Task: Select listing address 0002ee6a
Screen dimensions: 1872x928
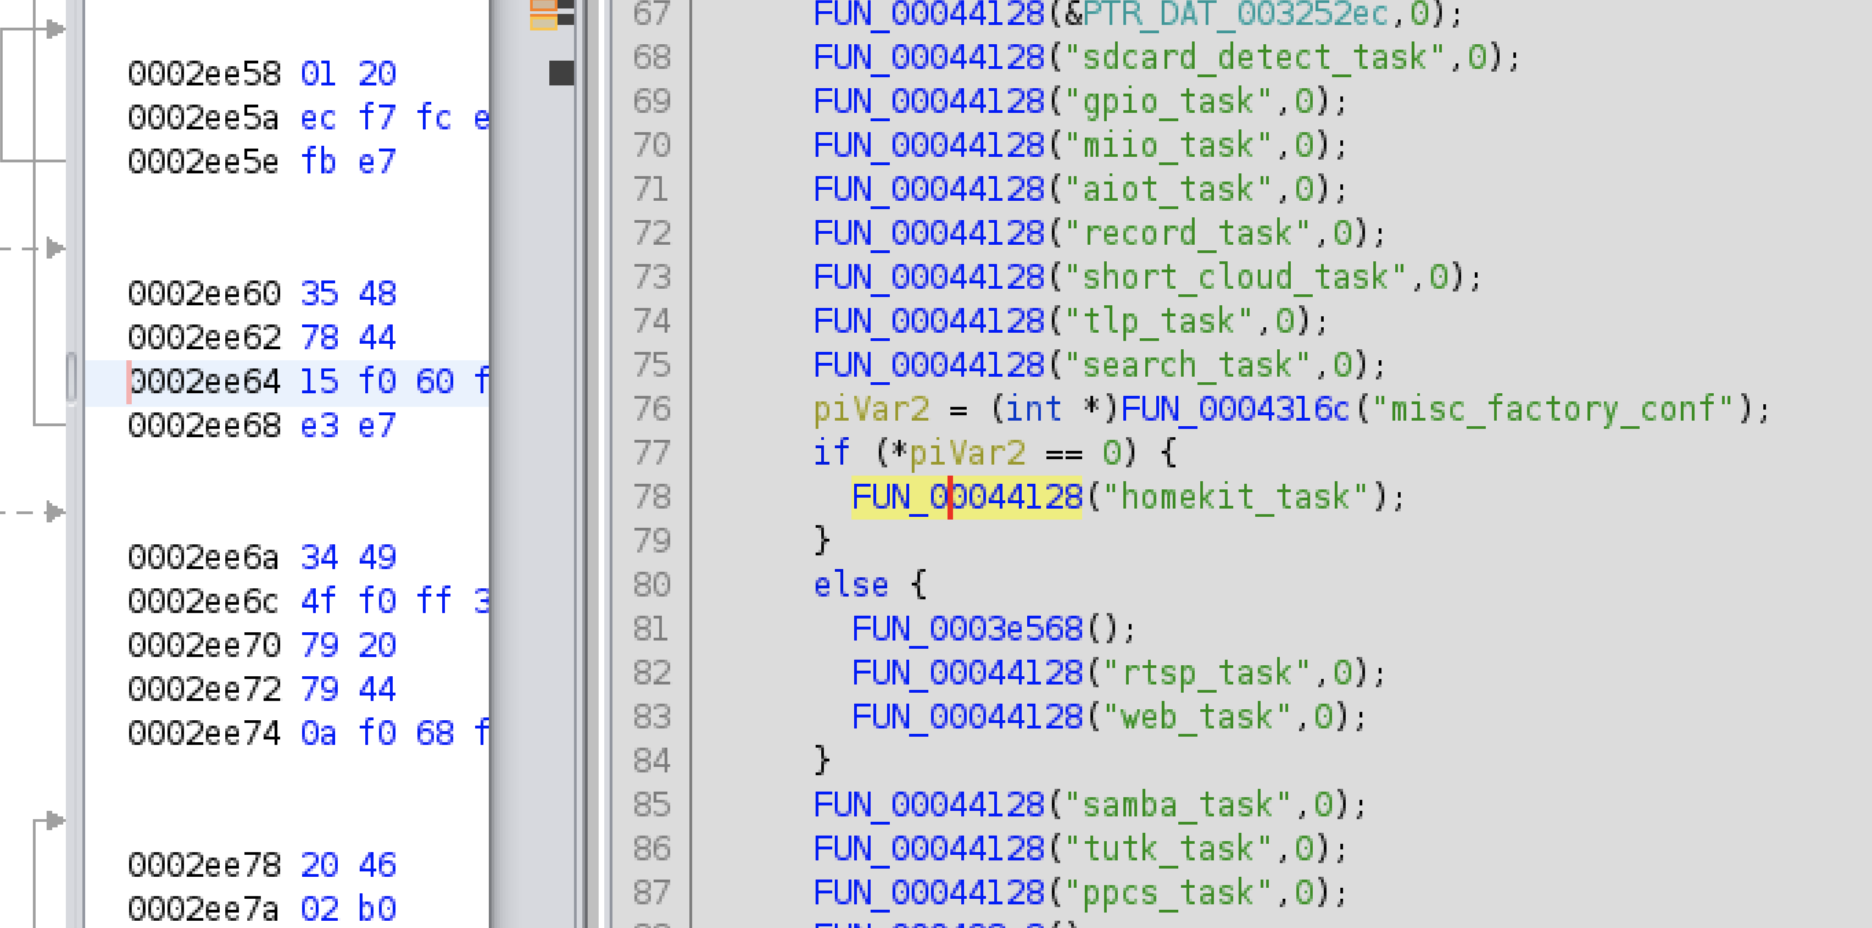Action: pos(204,557)
